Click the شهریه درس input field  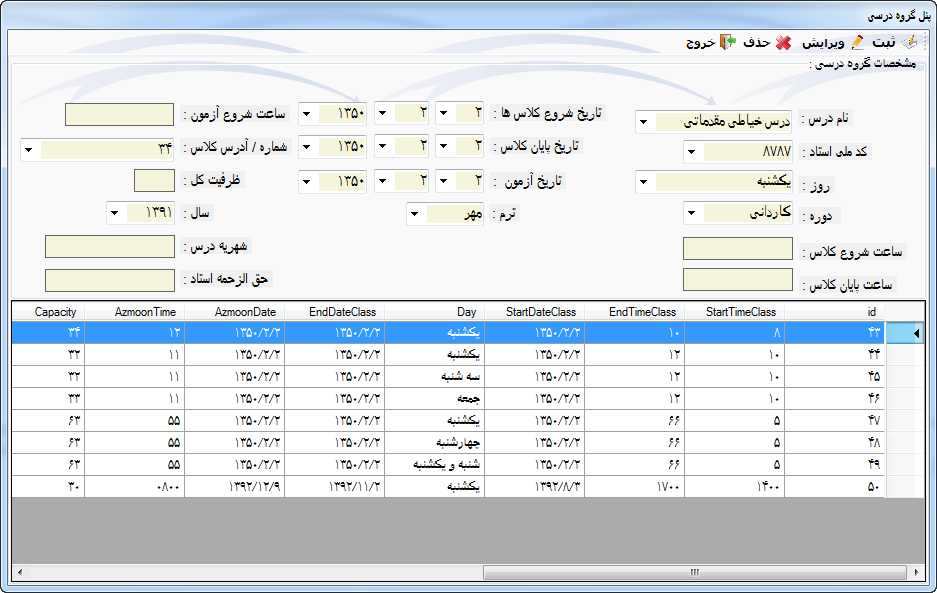pyautogui.click(x=110, y=246)
